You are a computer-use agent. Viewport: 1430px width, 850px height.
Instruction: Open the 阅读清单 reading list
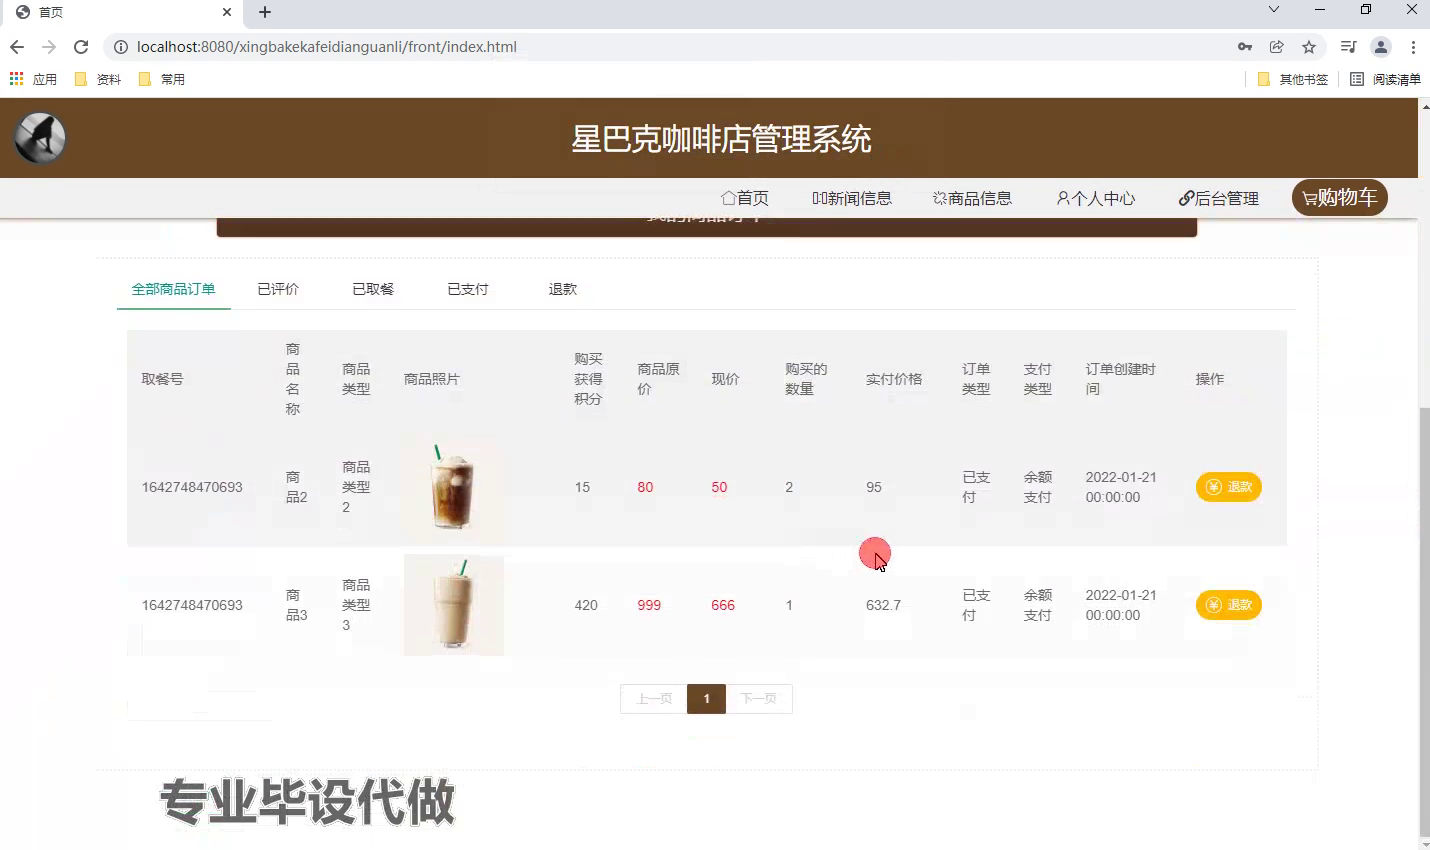click(1385, 79)
